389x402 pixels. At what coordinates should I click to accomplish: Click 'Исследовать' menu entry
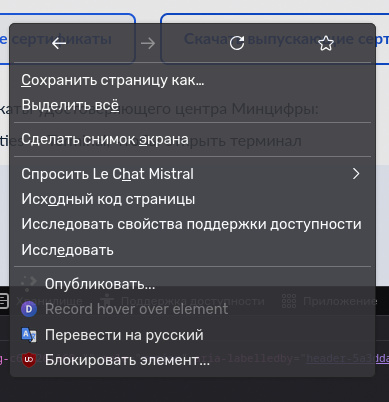pos(192,250)
